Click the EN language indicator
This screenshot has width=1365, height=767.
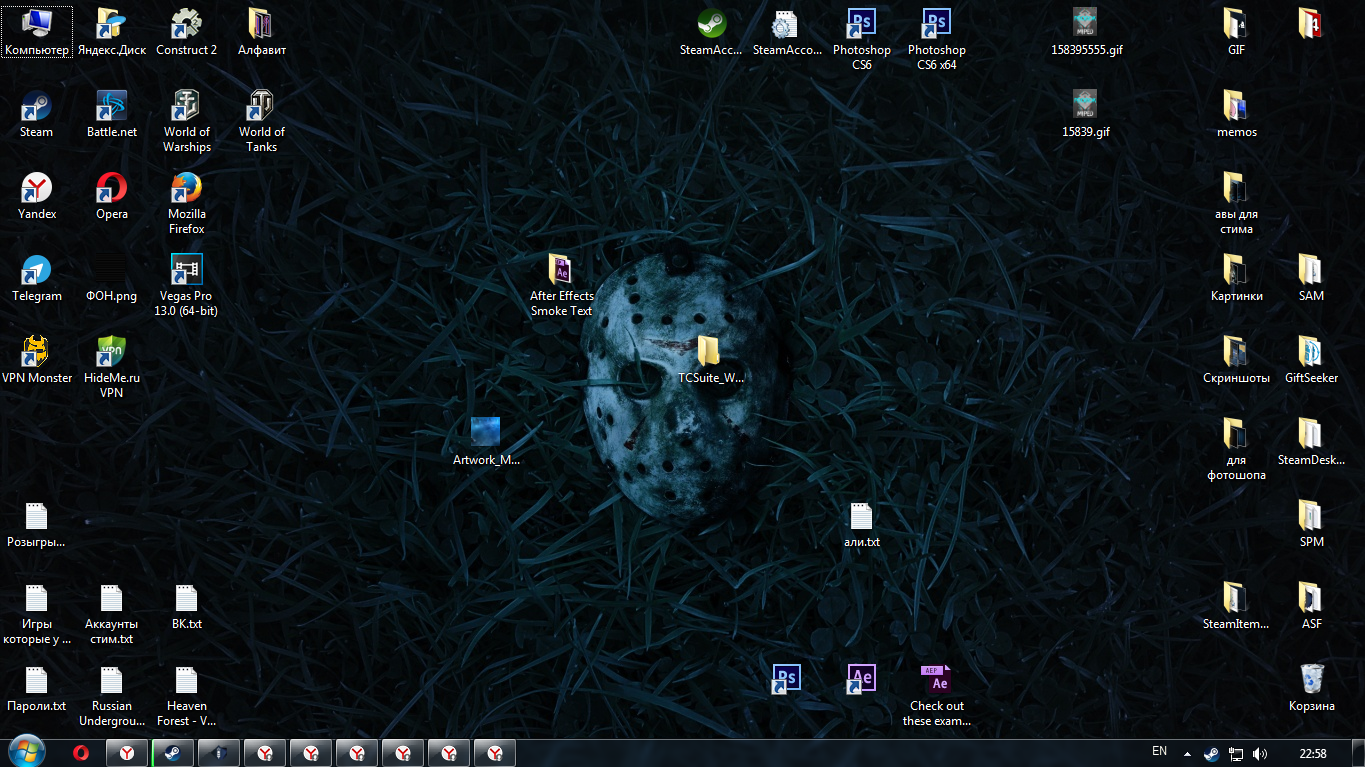click(x=1160, y=752)
